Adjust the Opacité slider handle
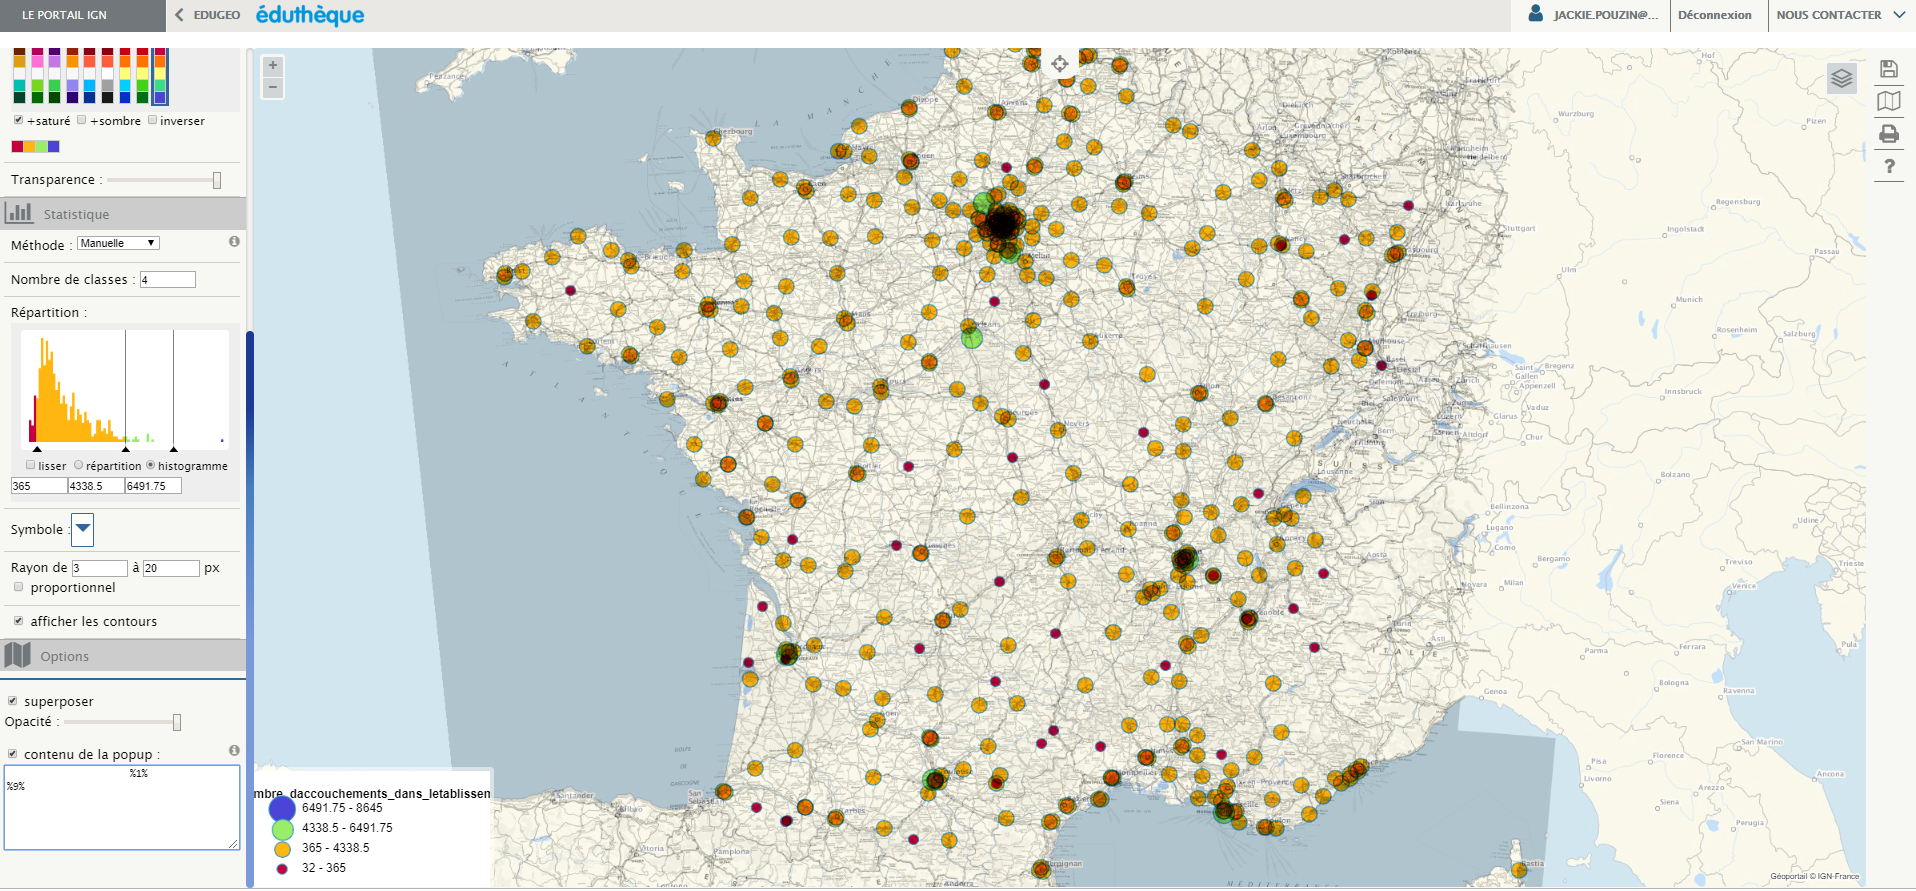This screenshot has width=1916, height=891. click(177, 722)
